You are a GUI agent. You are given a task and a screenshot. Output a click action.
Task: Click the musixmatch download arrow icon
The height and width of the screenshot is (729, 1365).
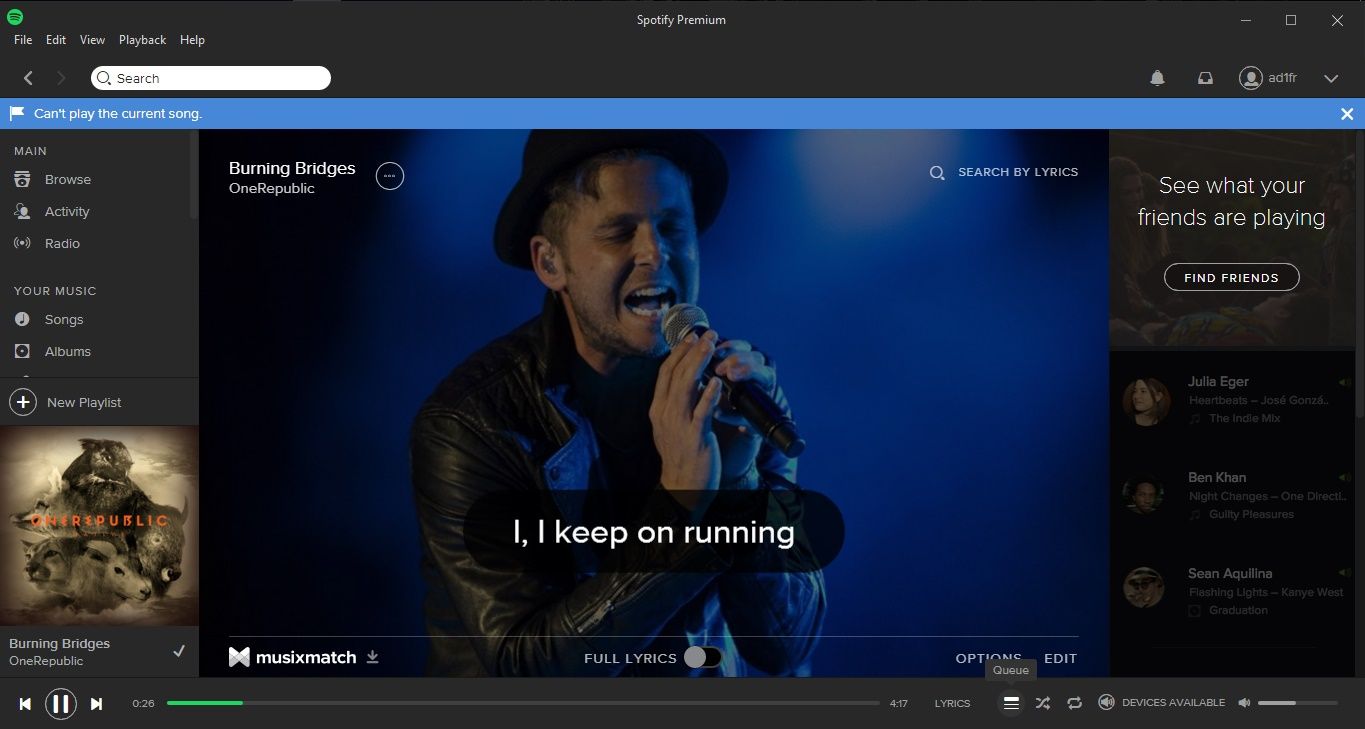(x=373, y=657)
